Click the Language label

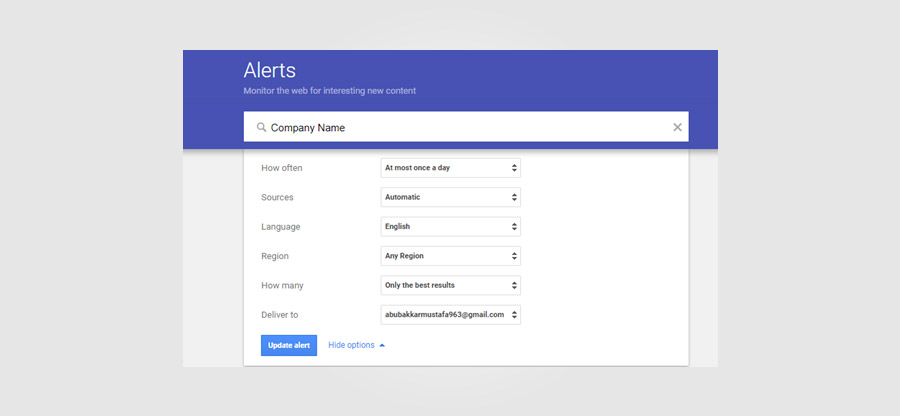281,227
